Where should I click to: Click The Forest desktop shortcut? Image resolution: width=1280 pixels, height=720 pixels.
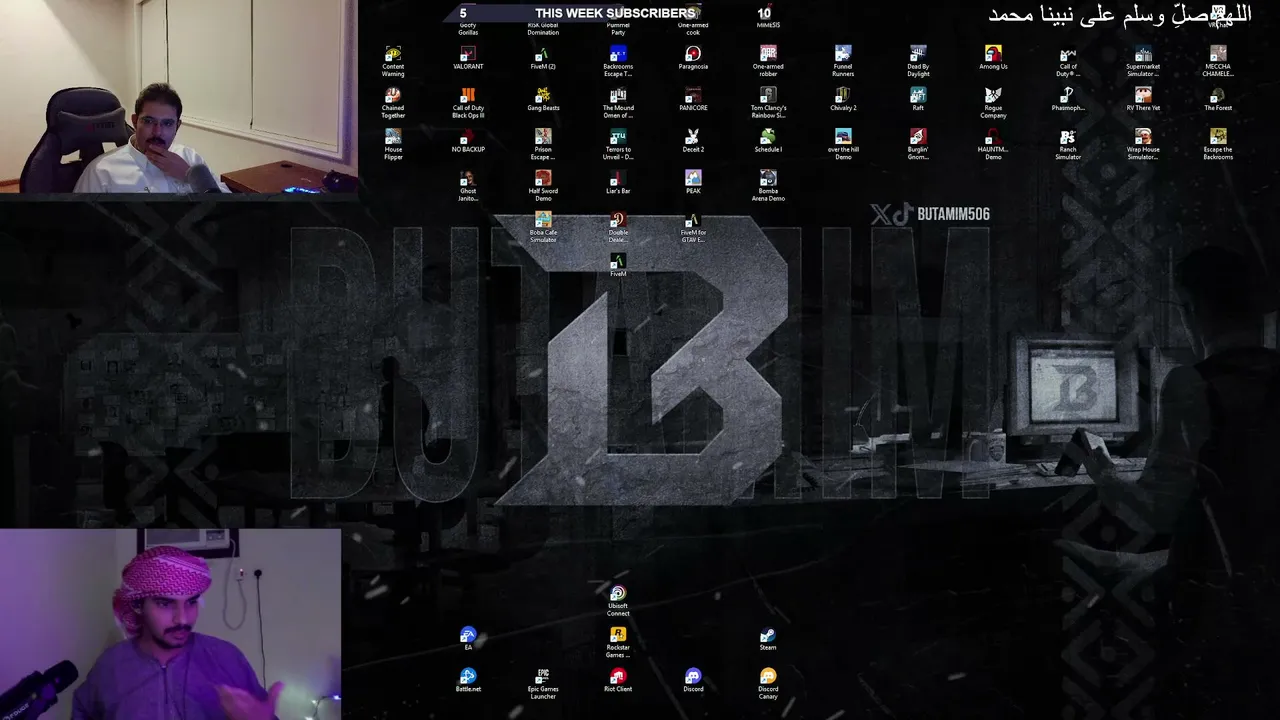[1218, 99]
